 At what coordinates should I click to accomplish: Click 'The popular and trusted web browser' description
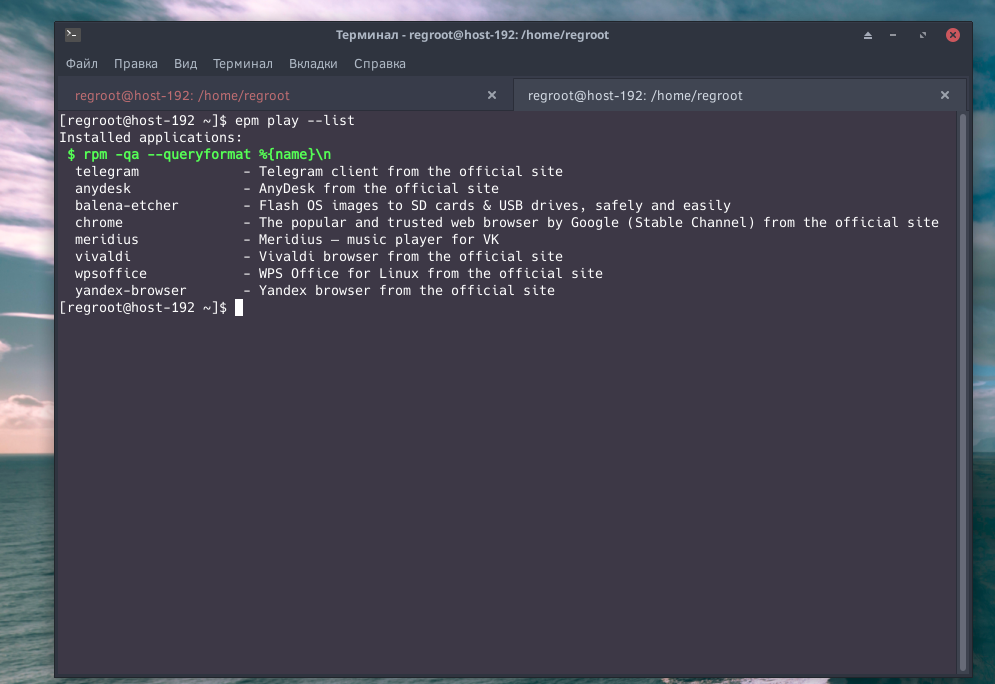click(x=598, y=223)
